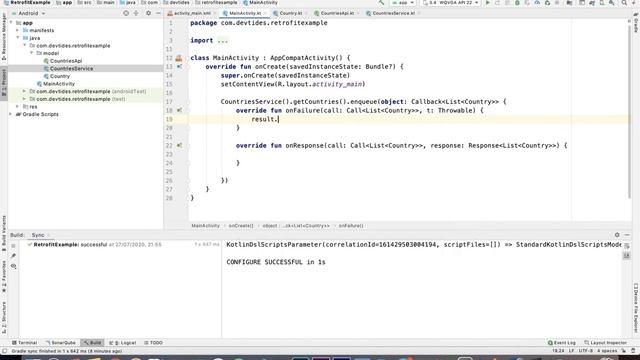Screen dimensions: 640x360
Task: Select RetrofitExample successful build entry
Action: 94,244
